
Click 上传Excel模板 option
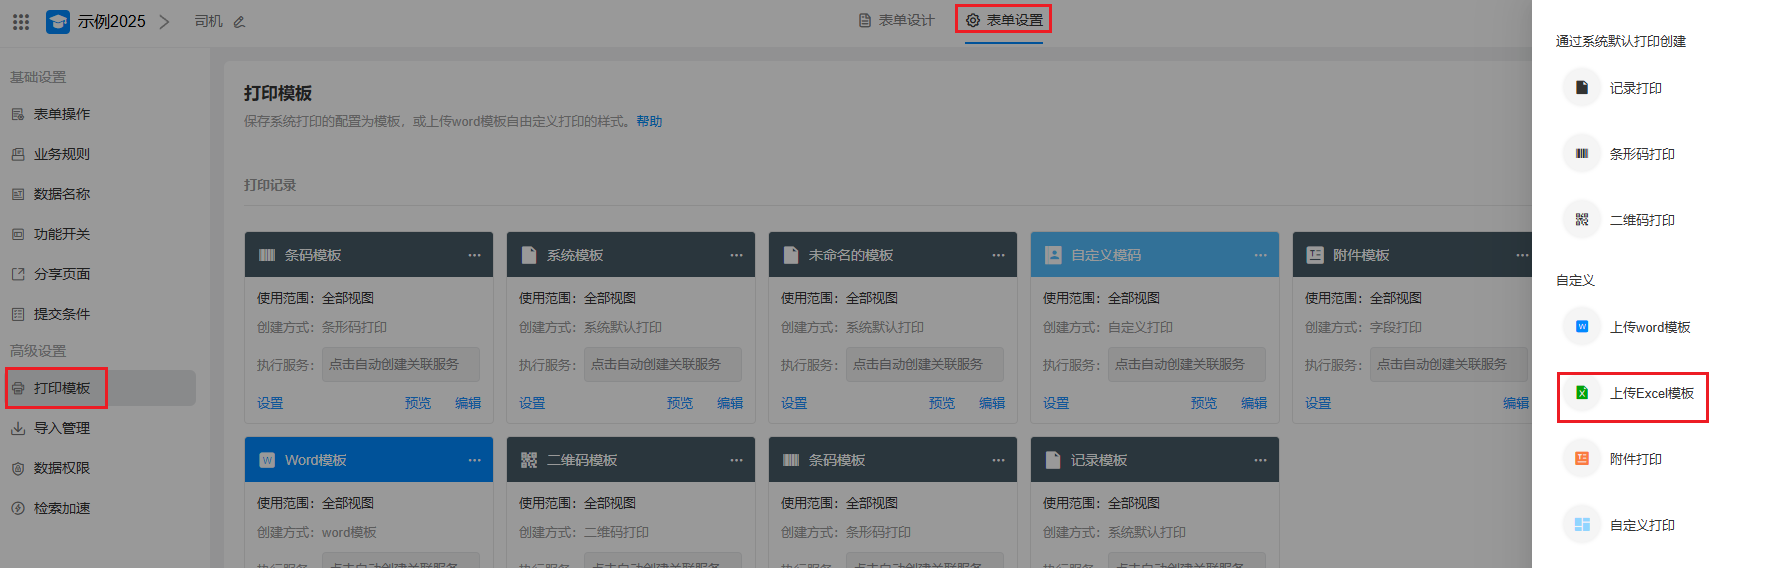[1650, 394]
